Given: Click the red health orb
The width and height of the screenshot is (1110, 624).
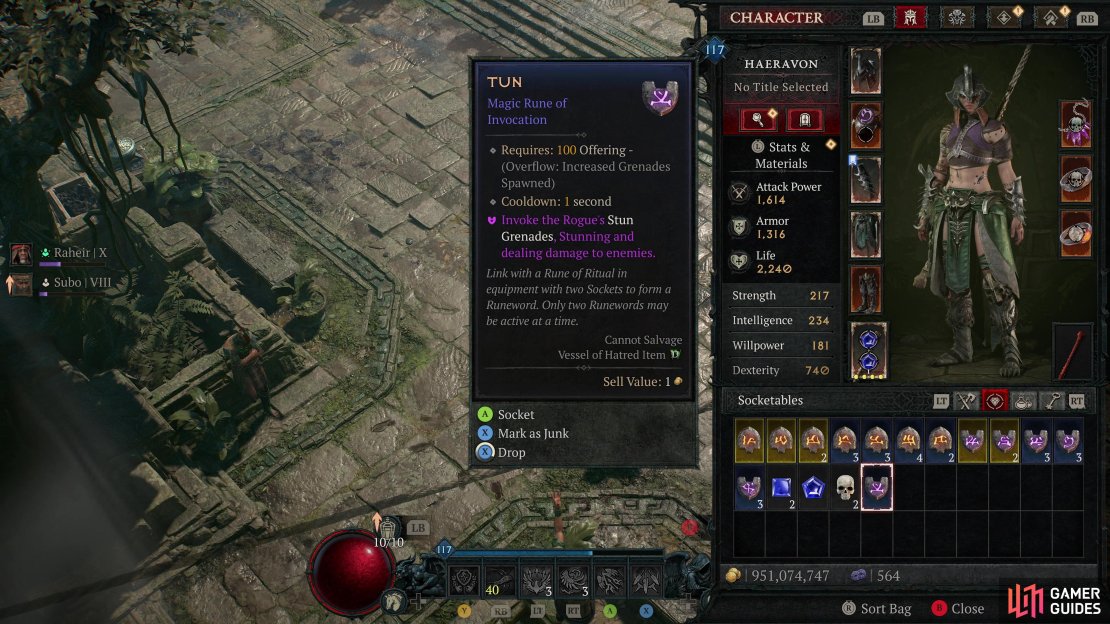Looking at the screenshot, I should click(x=350, y=572).
